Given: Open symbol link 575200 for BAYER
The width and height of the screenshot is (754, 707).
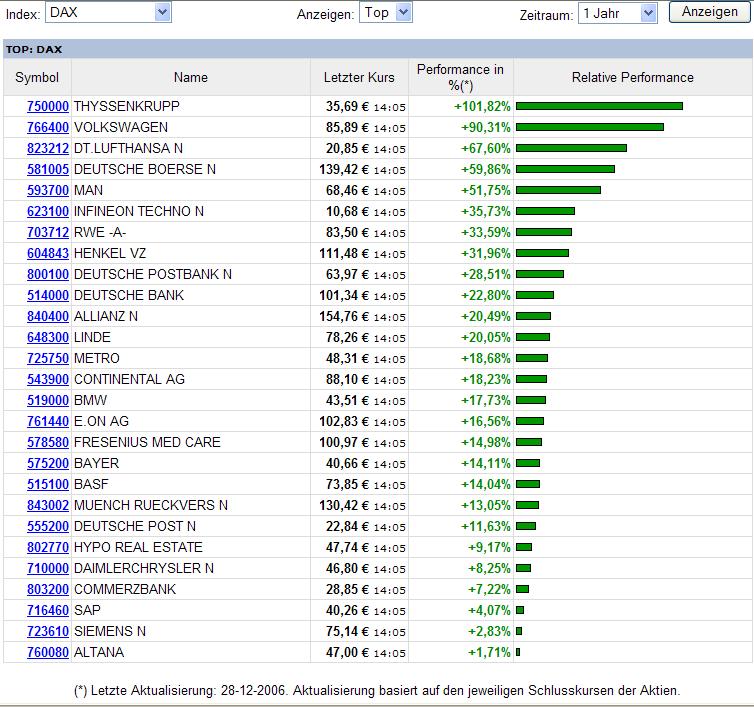Looking at the screenshot, I should 48,463.
